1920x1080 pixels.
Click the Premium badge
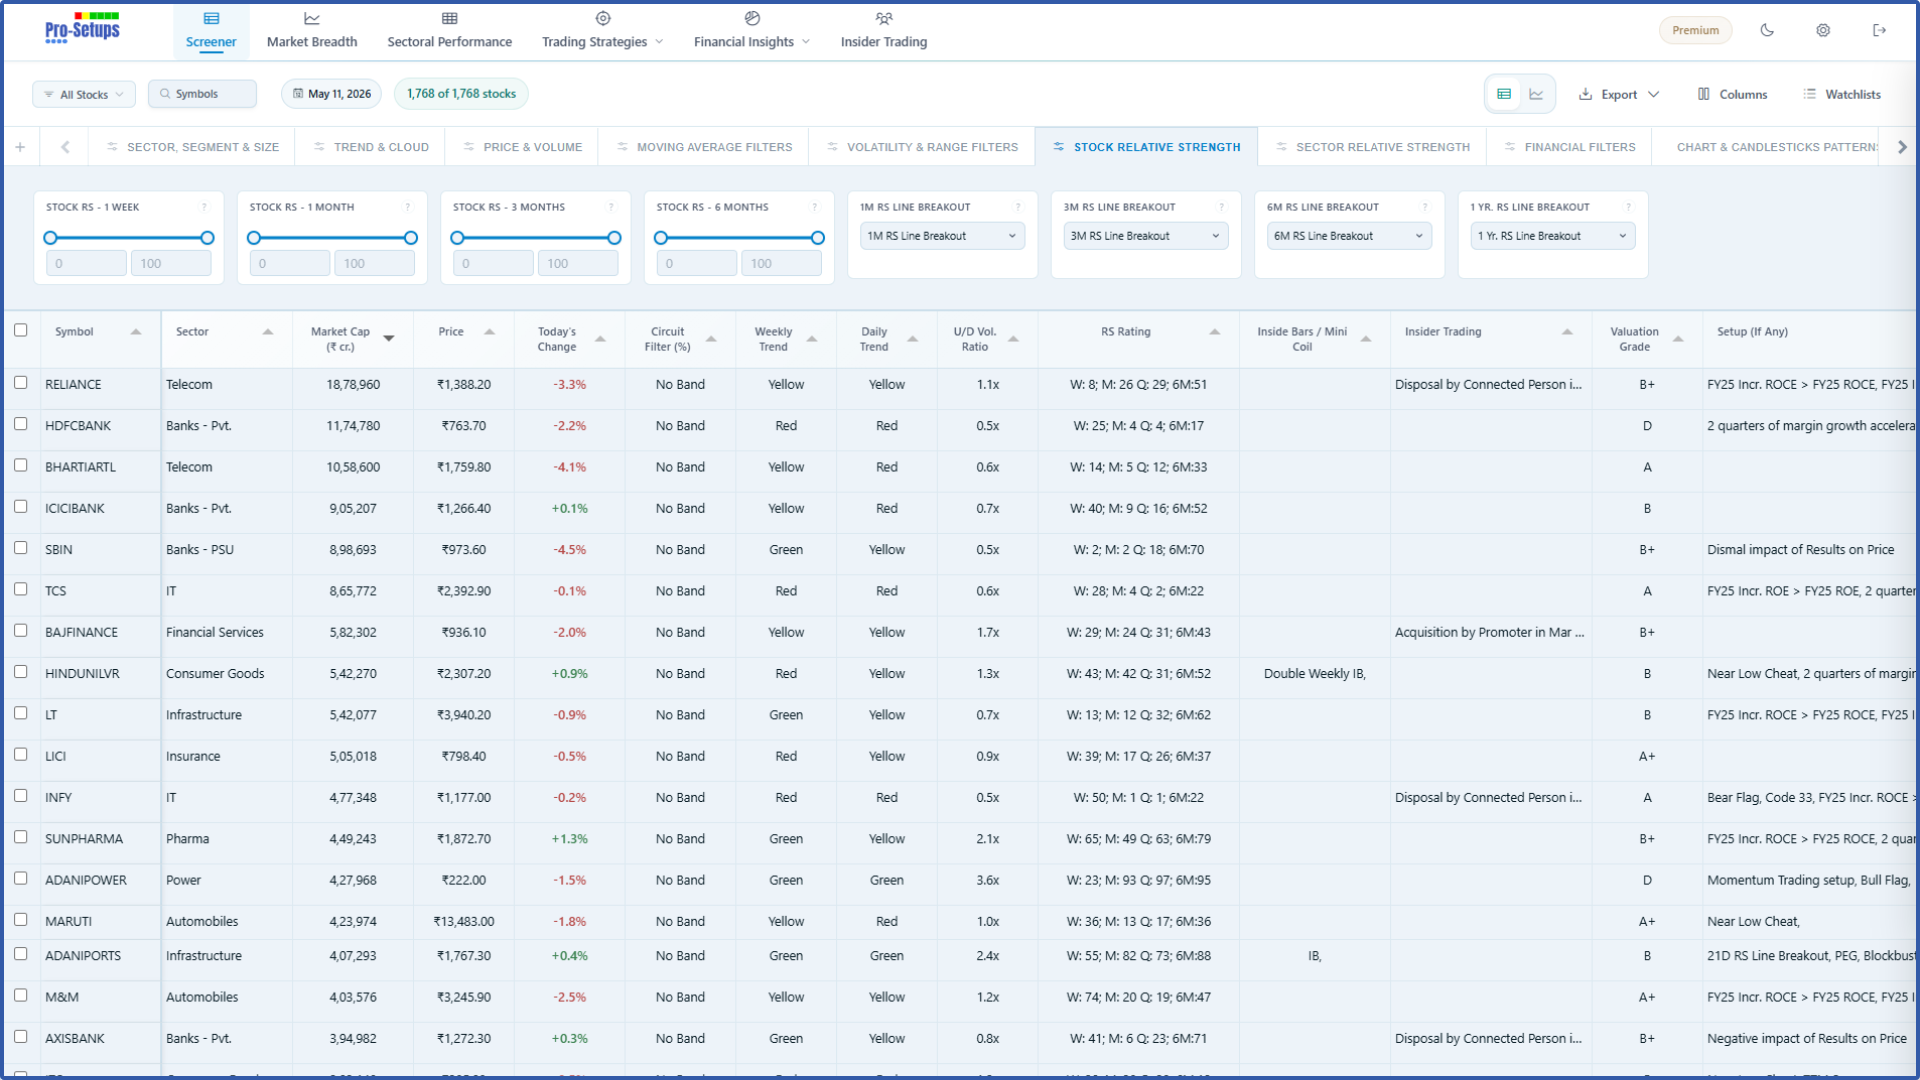pos(1695,30)
